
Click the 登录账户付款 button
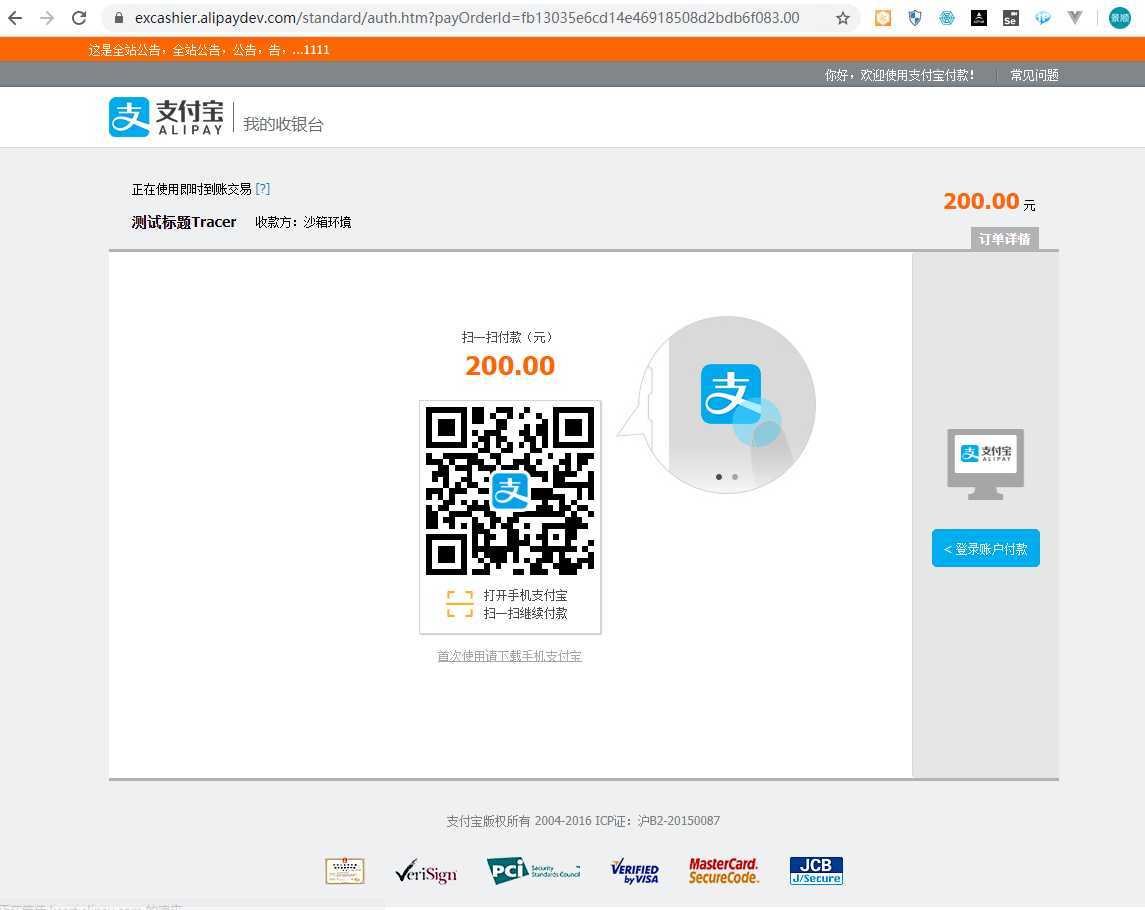tap(985, 548)
